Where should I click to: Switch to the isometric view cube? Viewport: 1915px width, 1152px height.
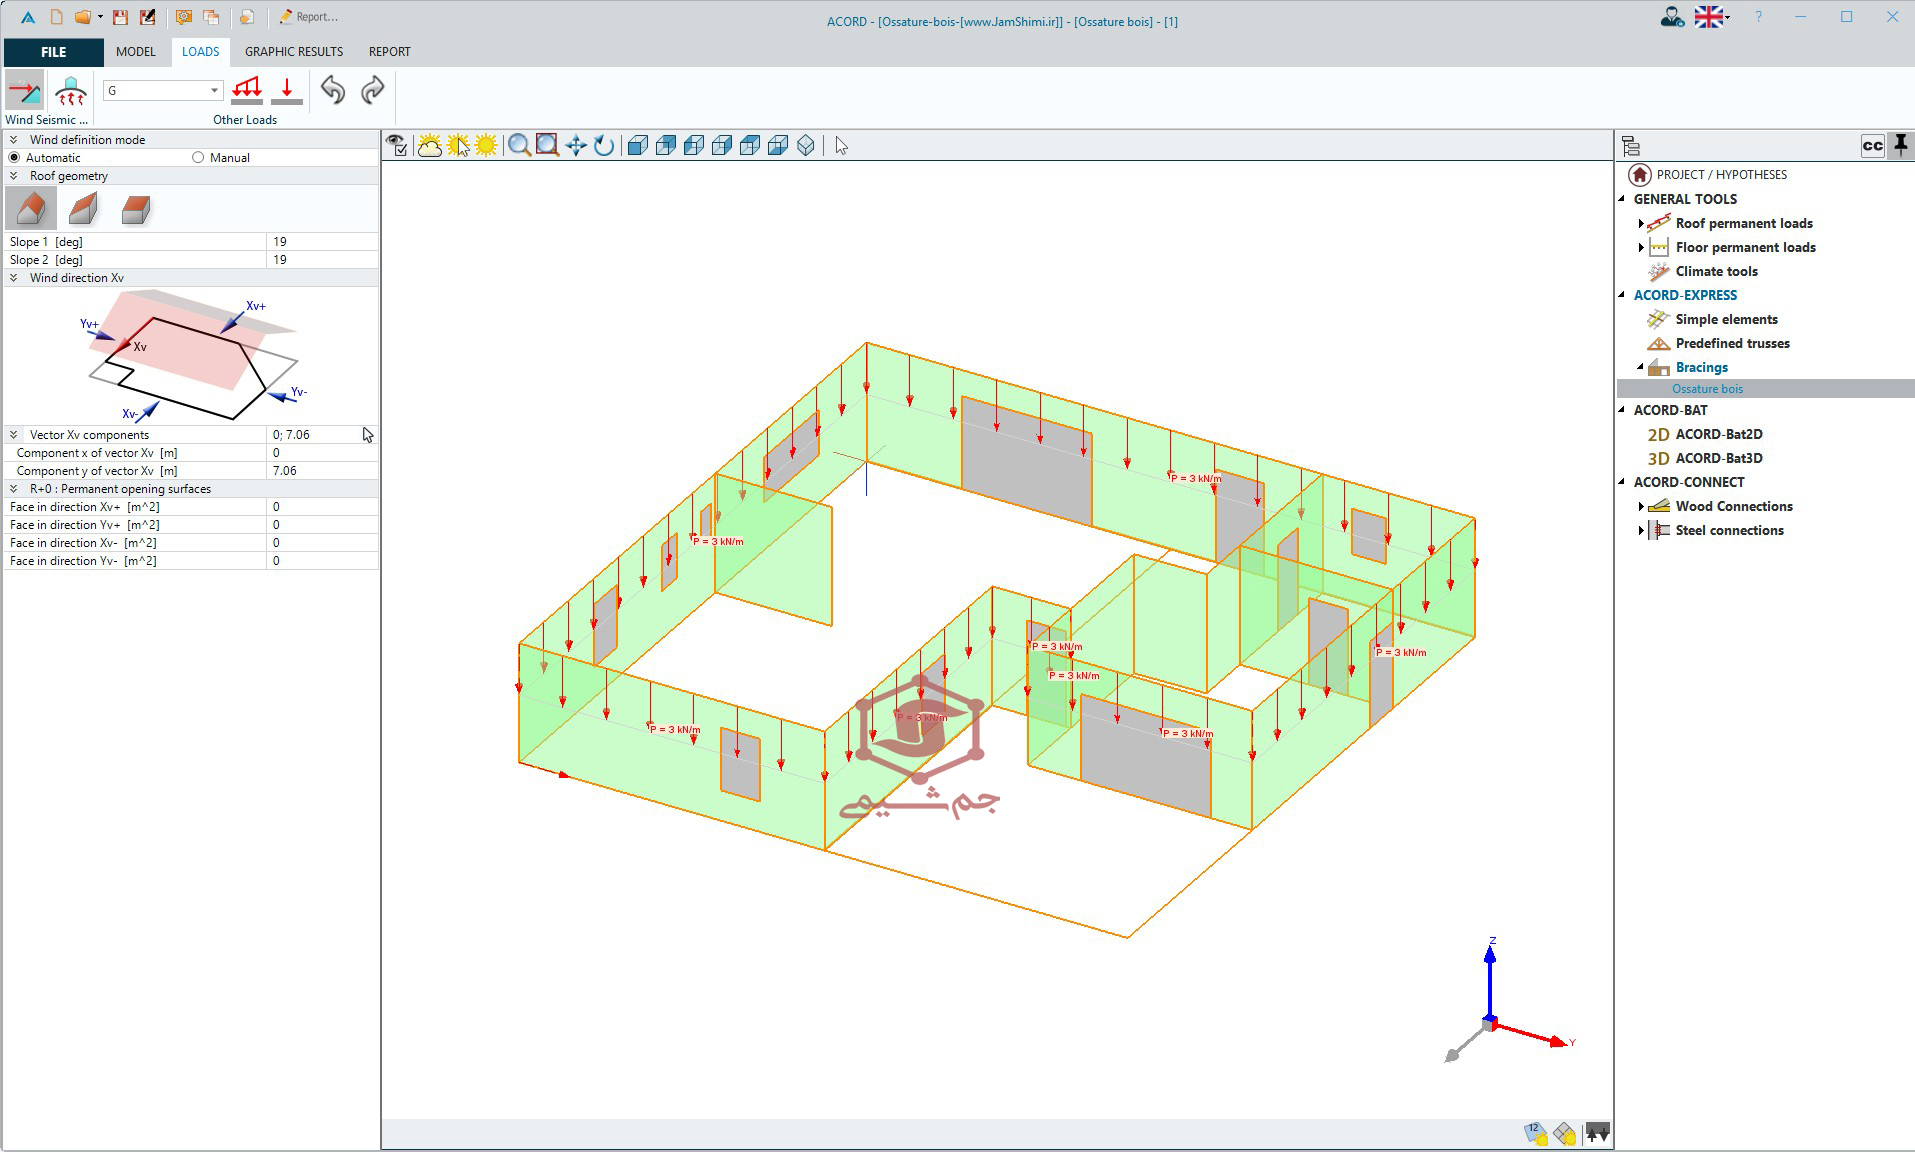(806, 146)
